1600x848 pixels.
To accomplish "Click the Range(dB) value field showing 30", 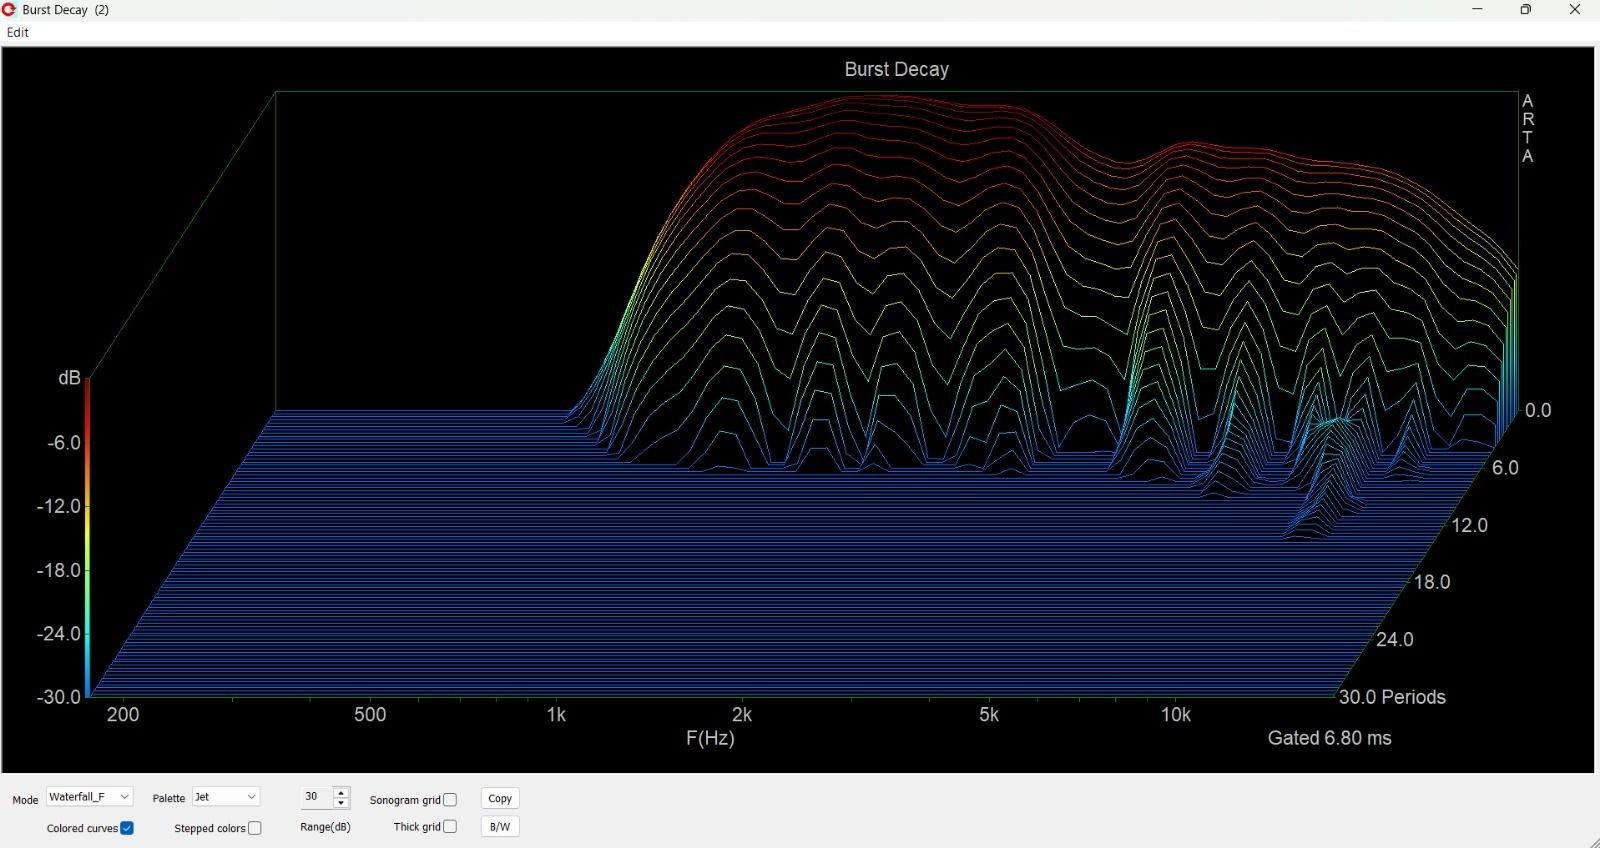I will tap(317, 797).
